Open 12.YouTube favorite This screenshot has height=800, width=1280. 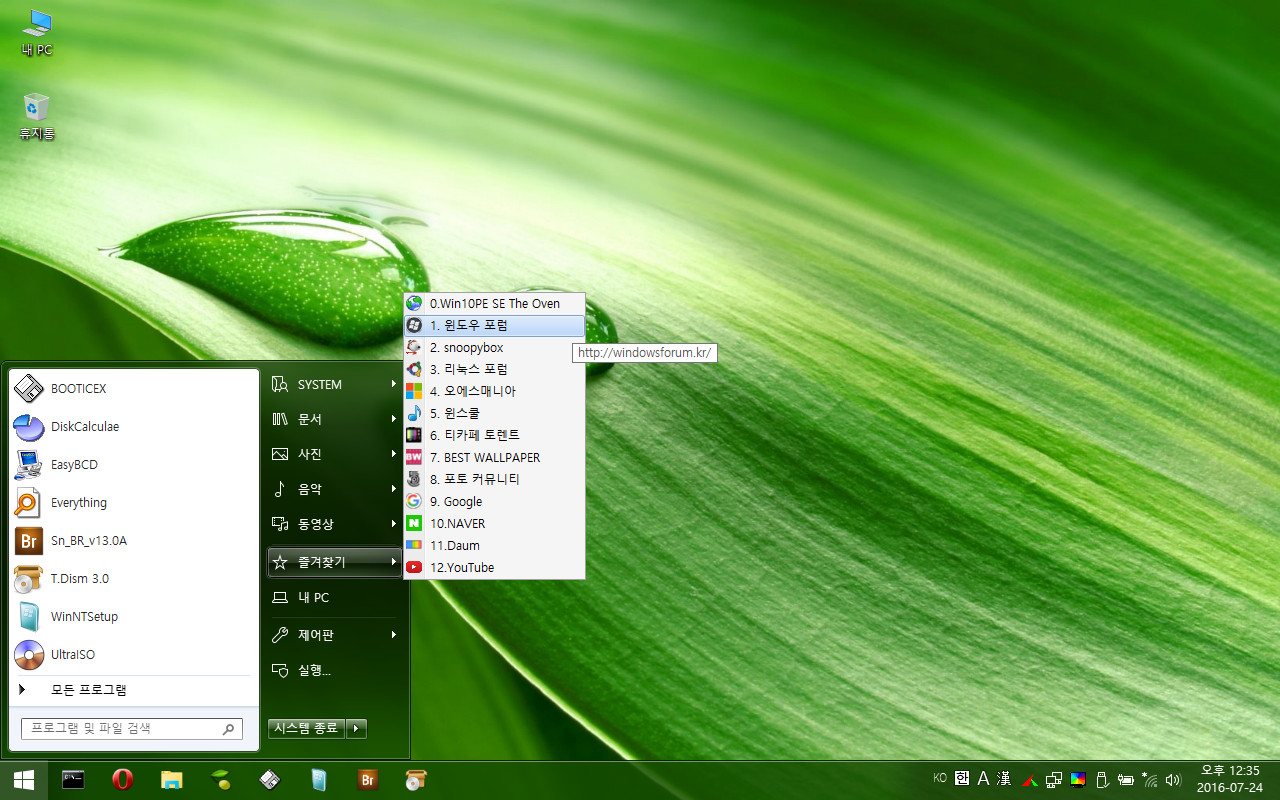(494, 567)
